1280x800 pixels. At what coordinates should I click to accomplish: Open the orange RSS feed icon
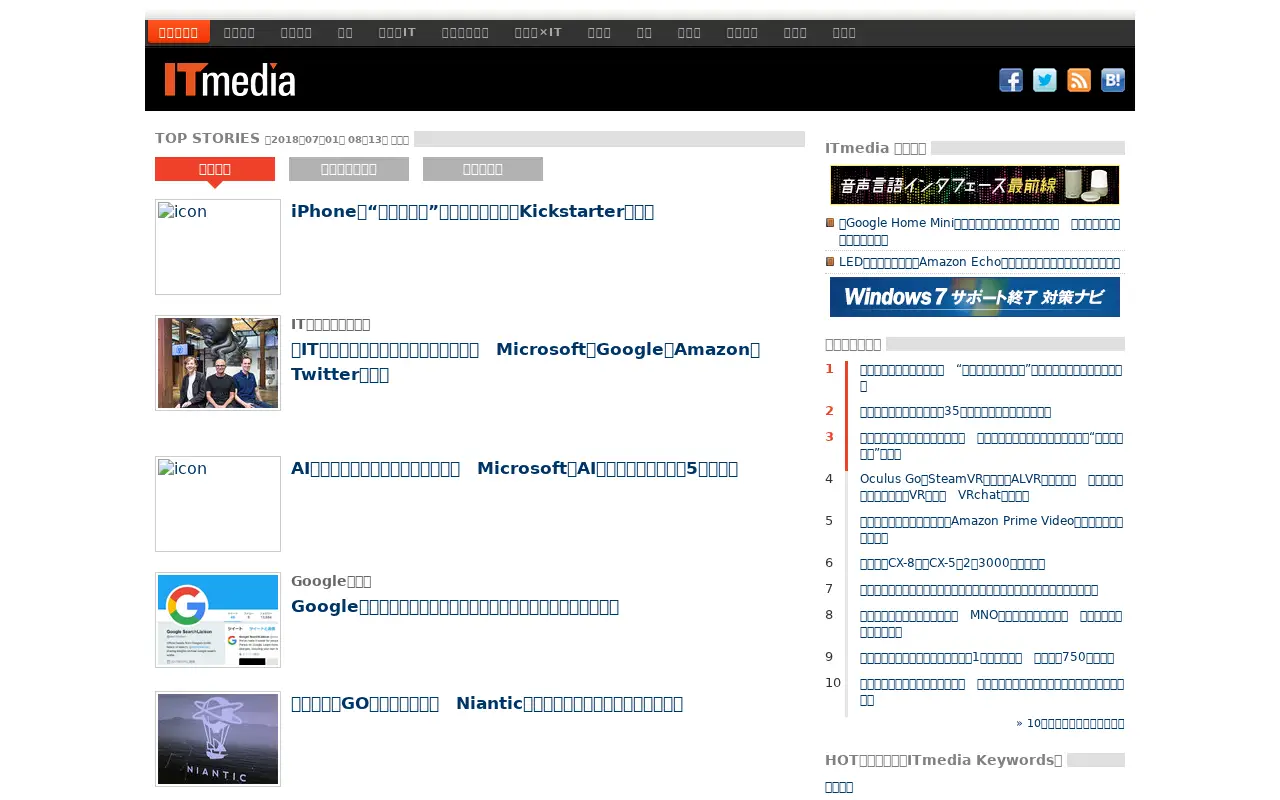click(1079, 80)
